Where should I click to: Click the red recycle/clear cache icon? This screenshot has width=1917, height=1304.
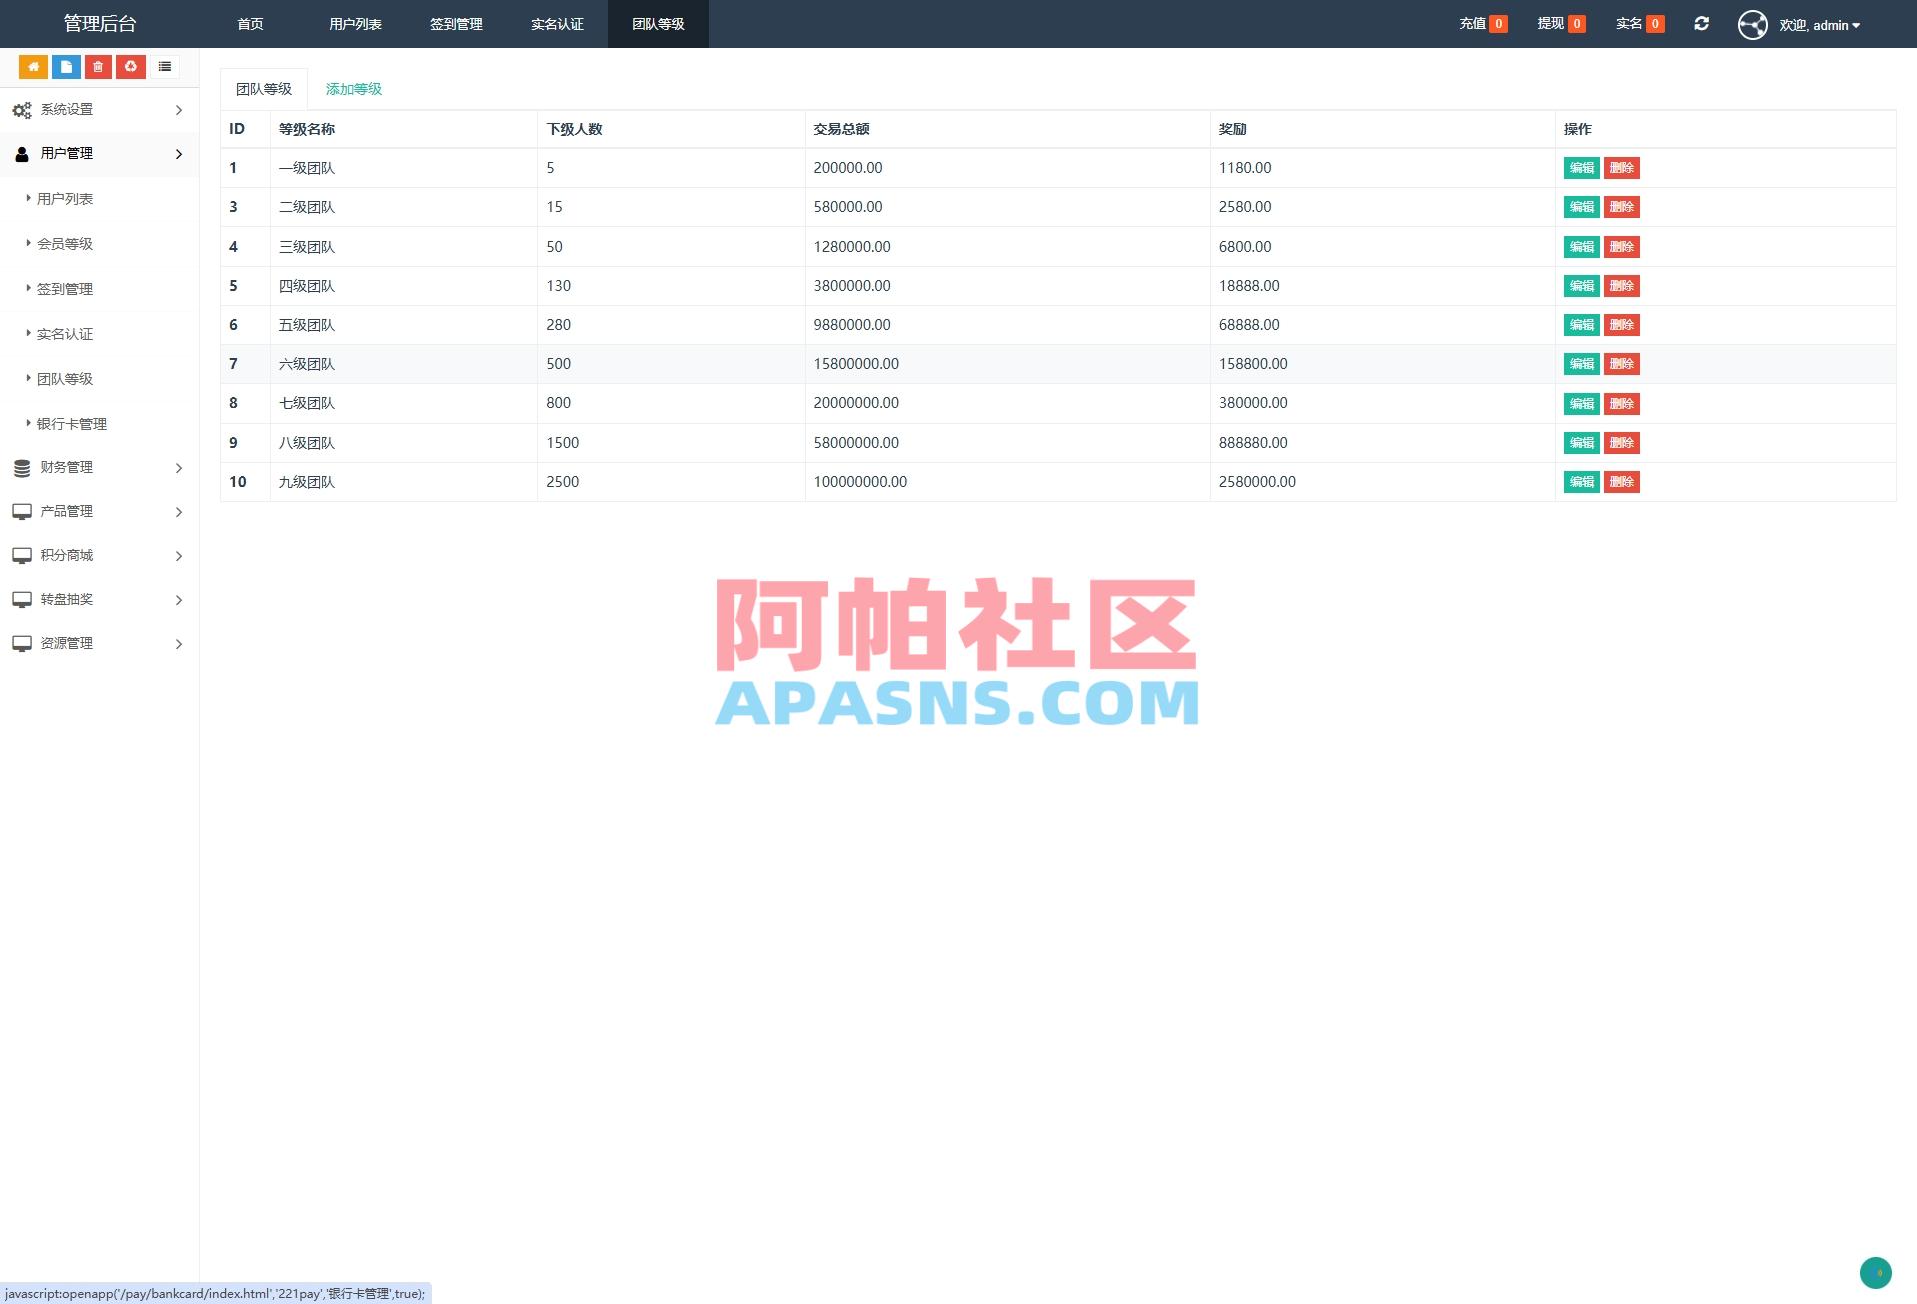click(131, 66)
